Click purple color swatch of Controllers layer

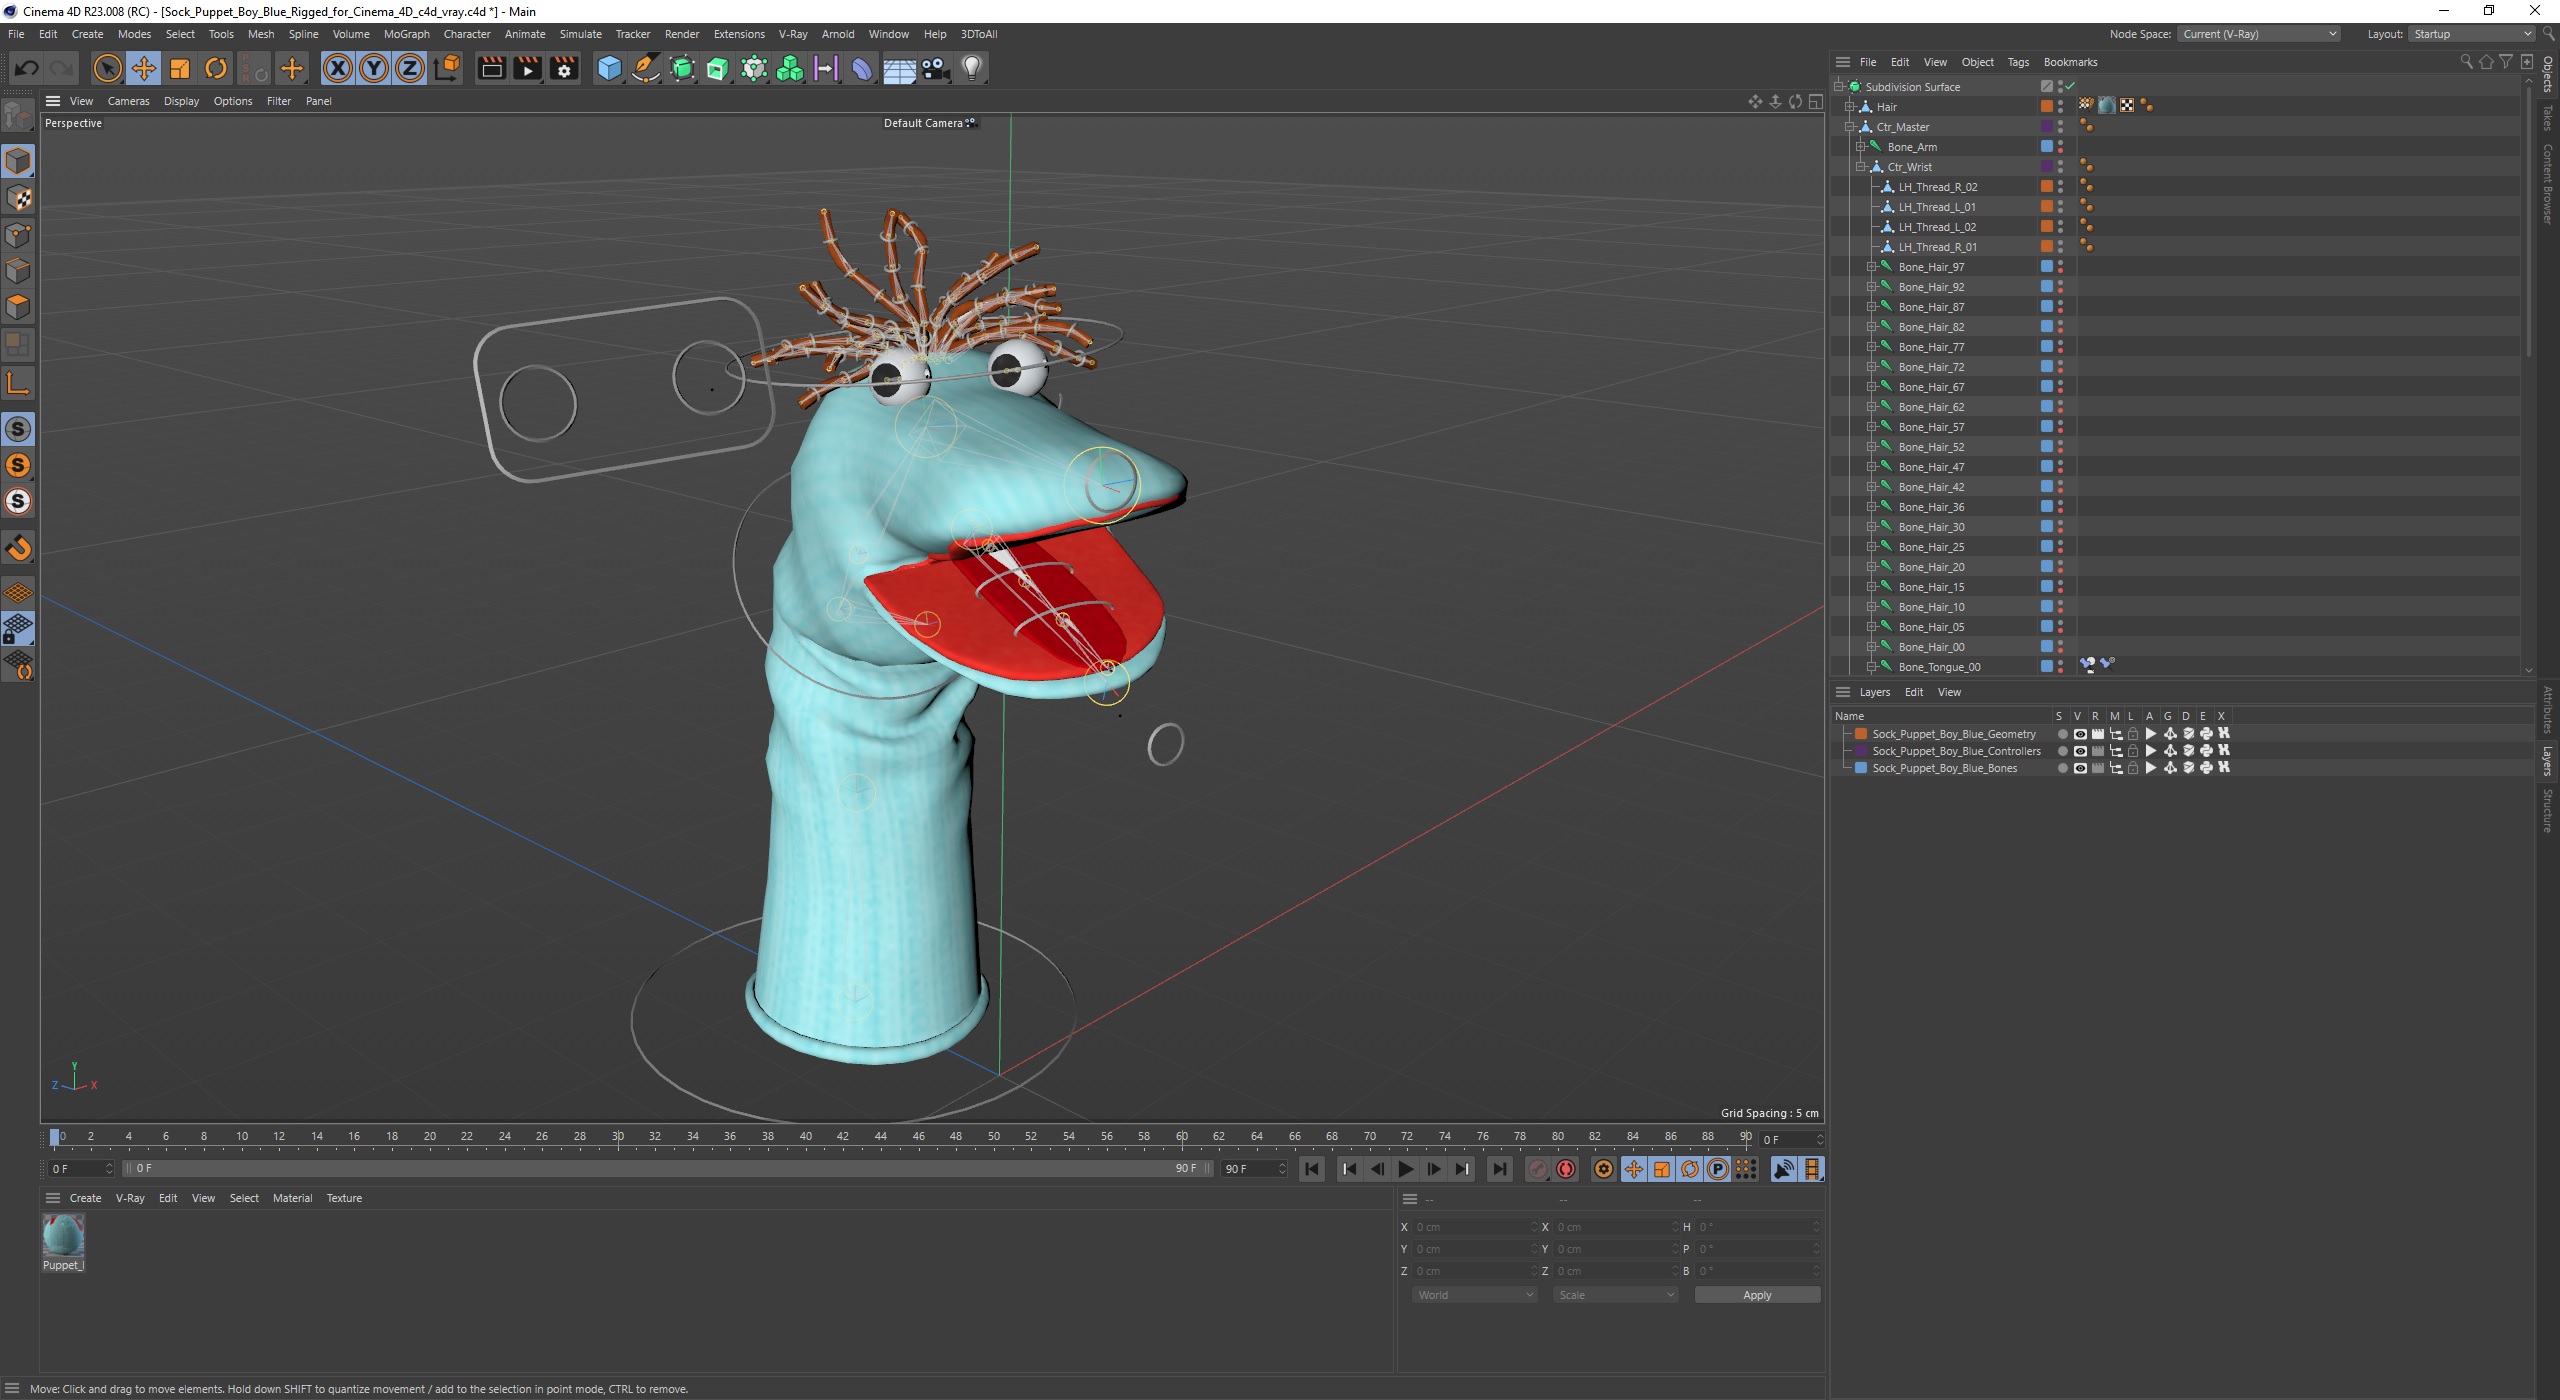point(1861,751)
